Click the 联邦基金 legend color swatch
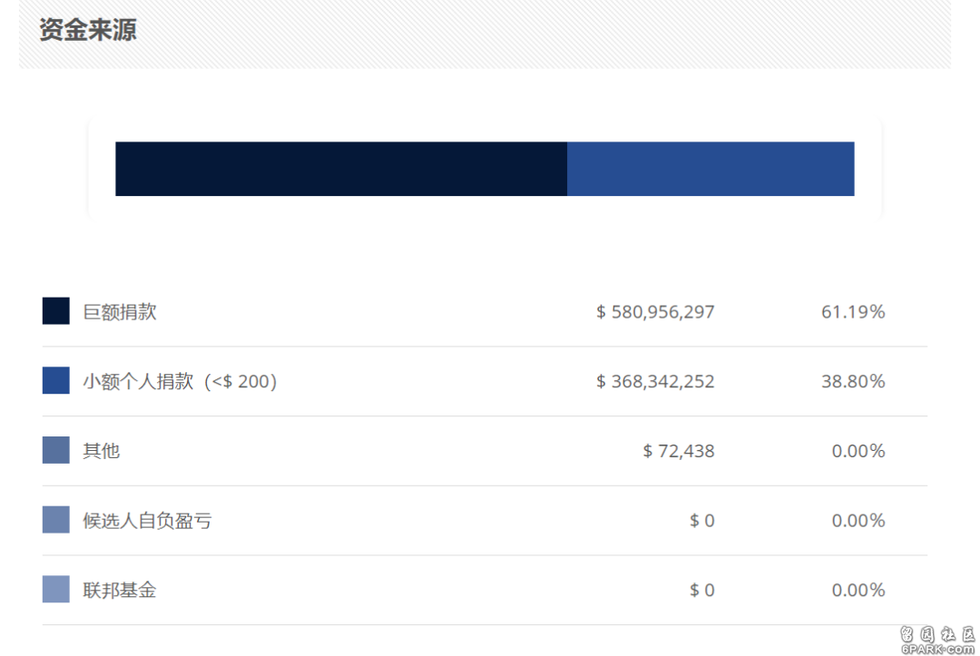The height and width of the screenshot is (656, 980). pyautogui.click(x=56, y=589)
